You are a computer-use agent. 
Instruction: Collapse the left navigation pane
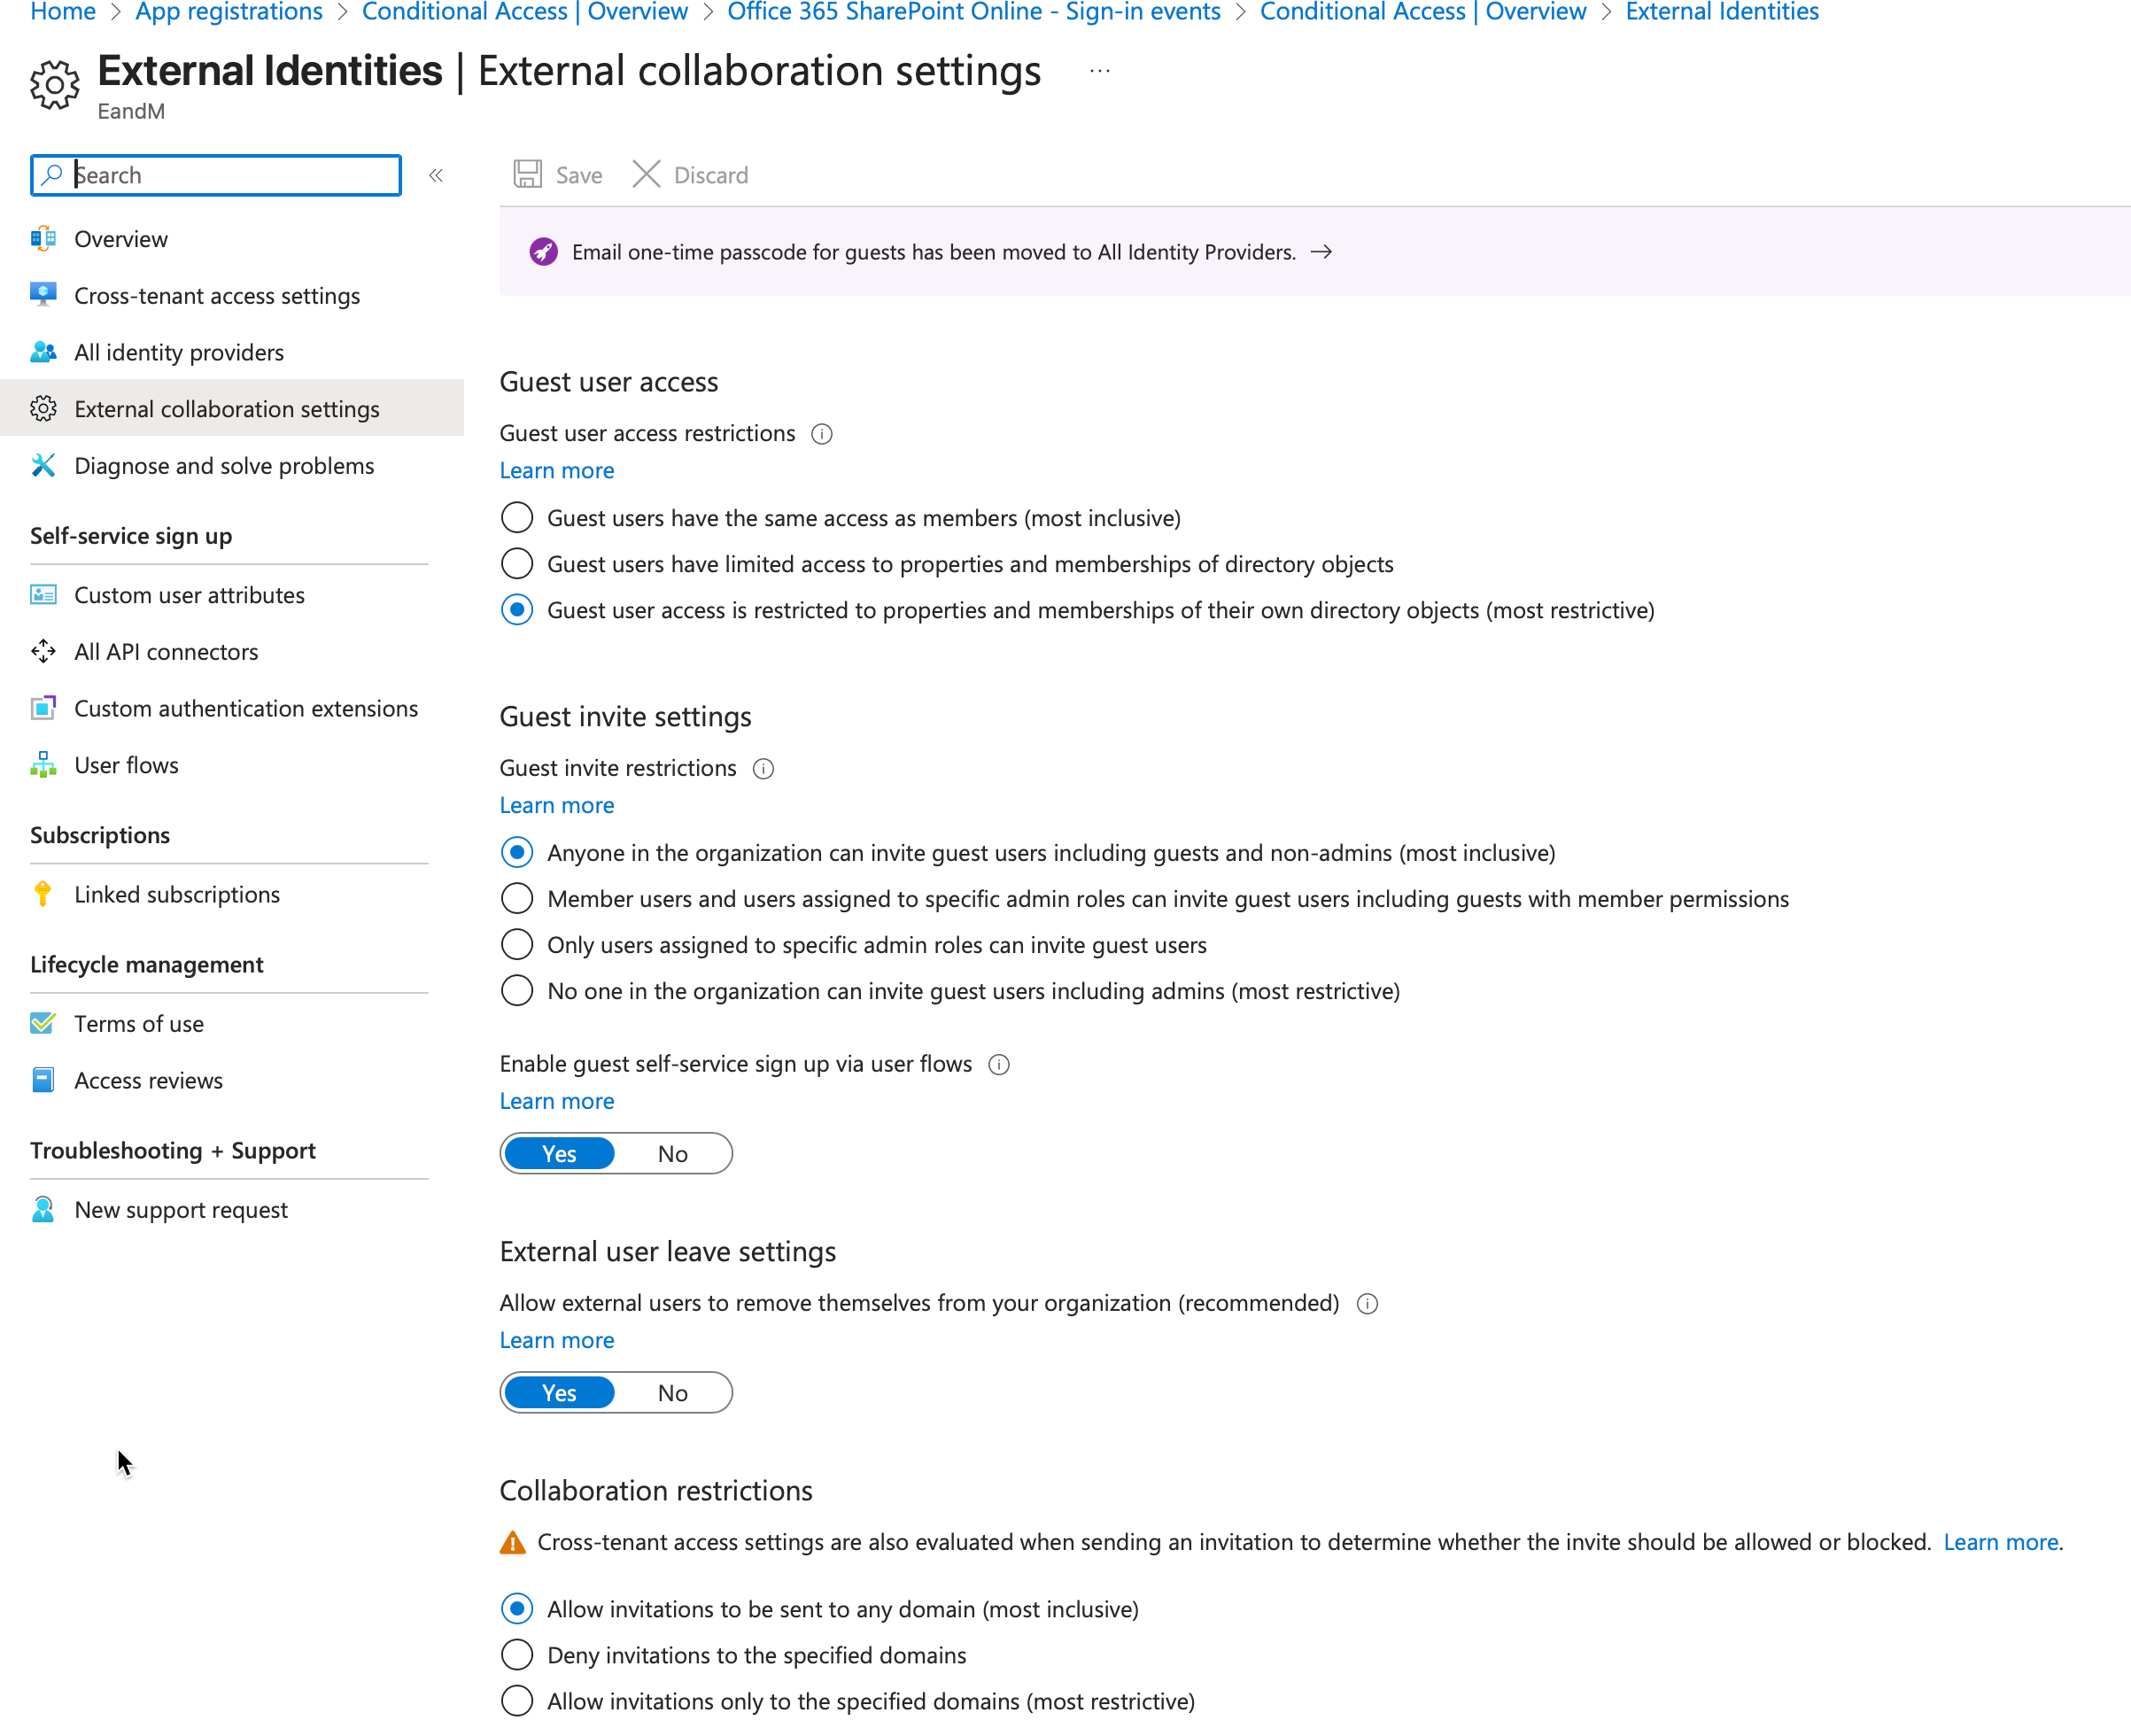click(436, 174)
